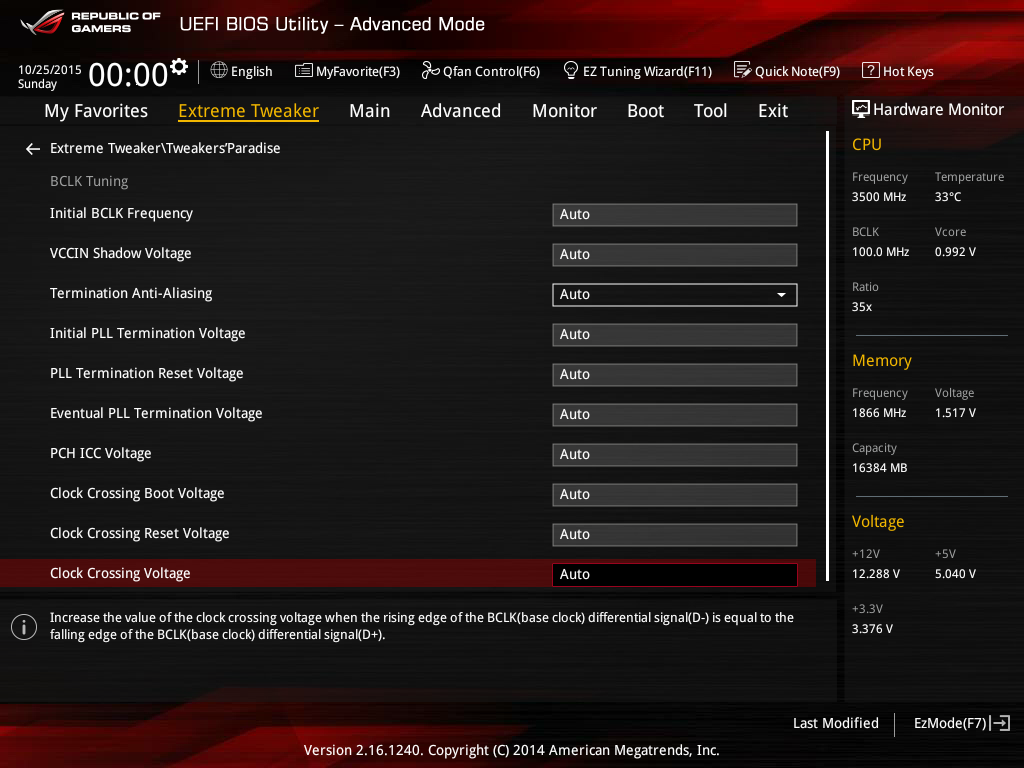This screenshot has width=1024, height=768.
Task: Click the globe language icon
Action: tap(219, 71)
